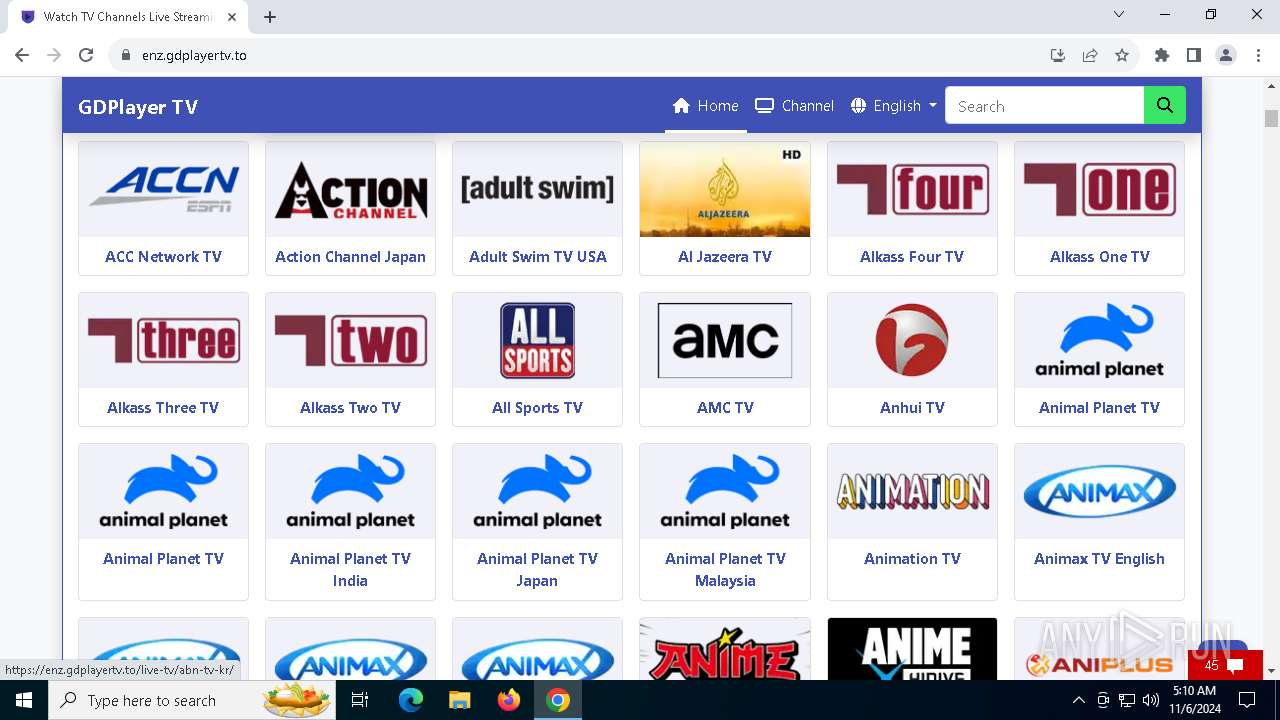1280x720 pixels.
Task: Click the green search magnifier button
Action: point(1165,106)
